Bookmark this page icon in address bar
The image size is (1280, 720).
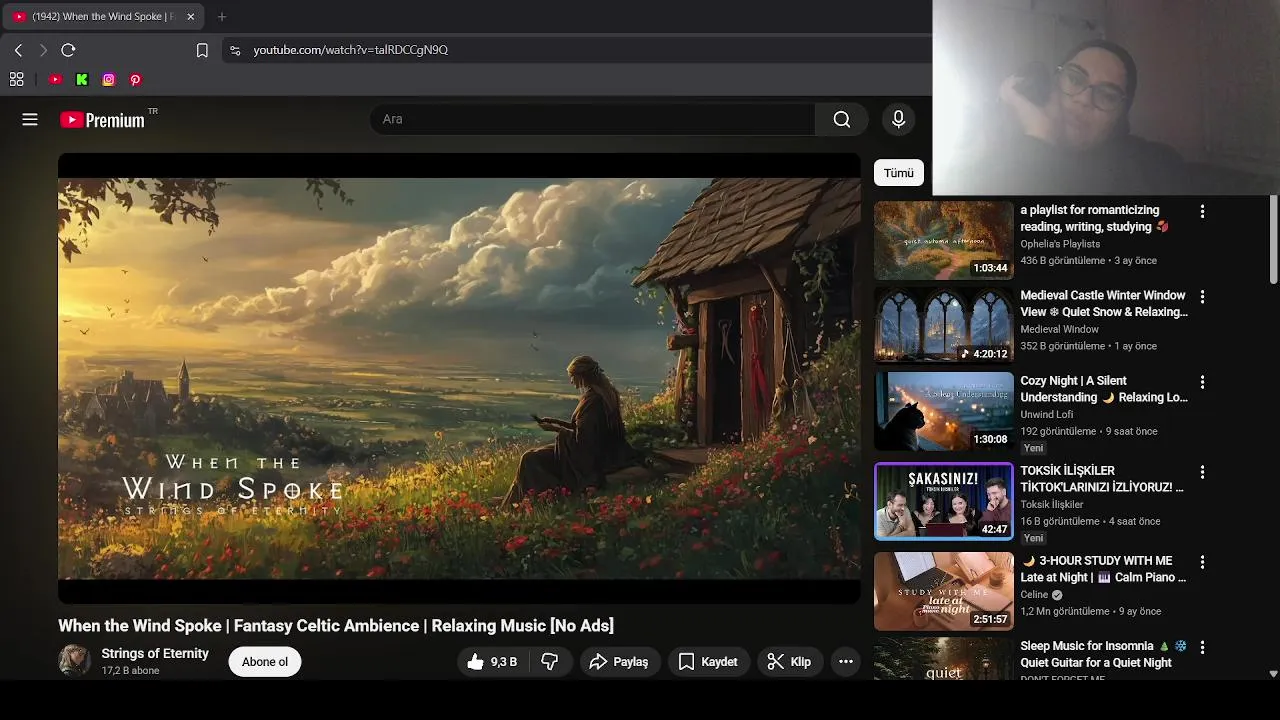(x=202, y=50)
